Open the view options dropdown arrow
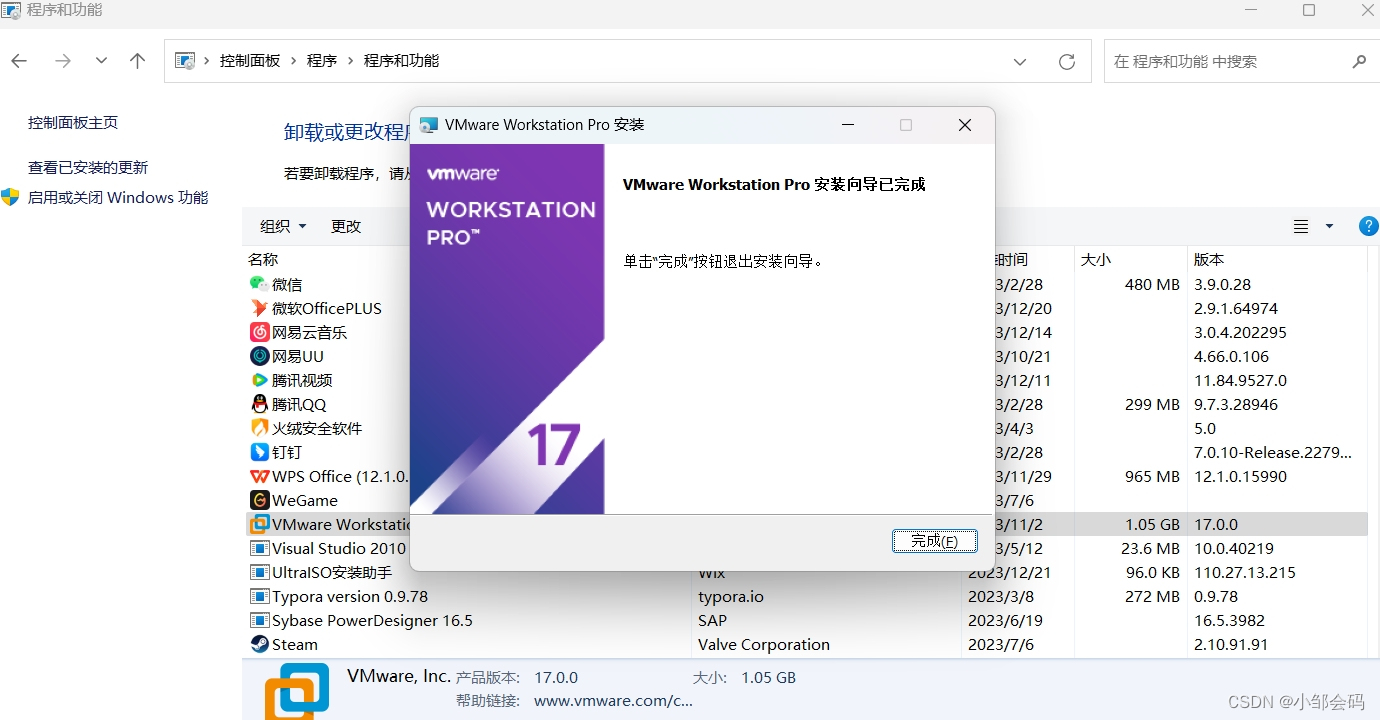Screen dimensions: 1380x720 (x=1329, y=227)
